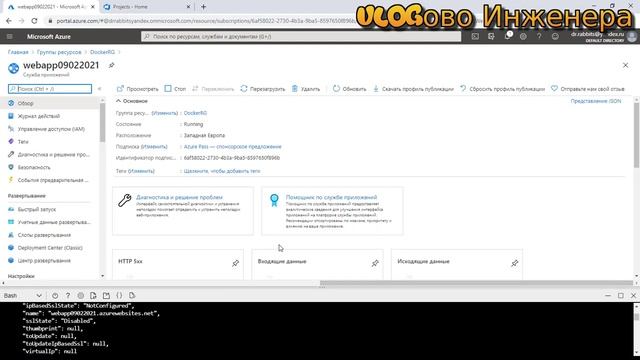Pin the Исходящие данные chart
Image resolution: width=640 pixels, height=360 pixels.
pos(515,263)
